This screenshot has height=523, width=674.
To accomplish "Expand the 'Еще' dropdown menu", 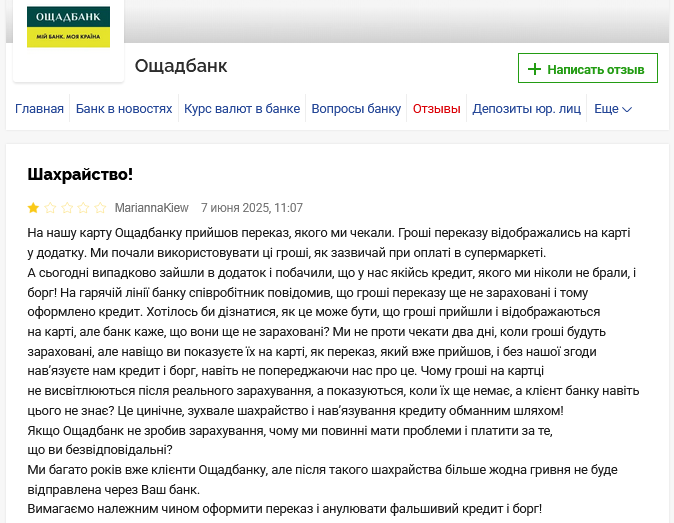I will [613, 109].
